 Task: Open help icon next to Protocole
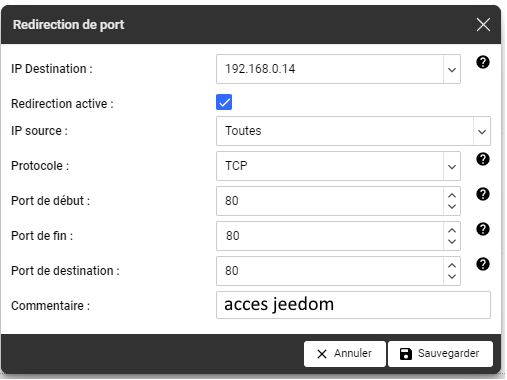point(483,159)
